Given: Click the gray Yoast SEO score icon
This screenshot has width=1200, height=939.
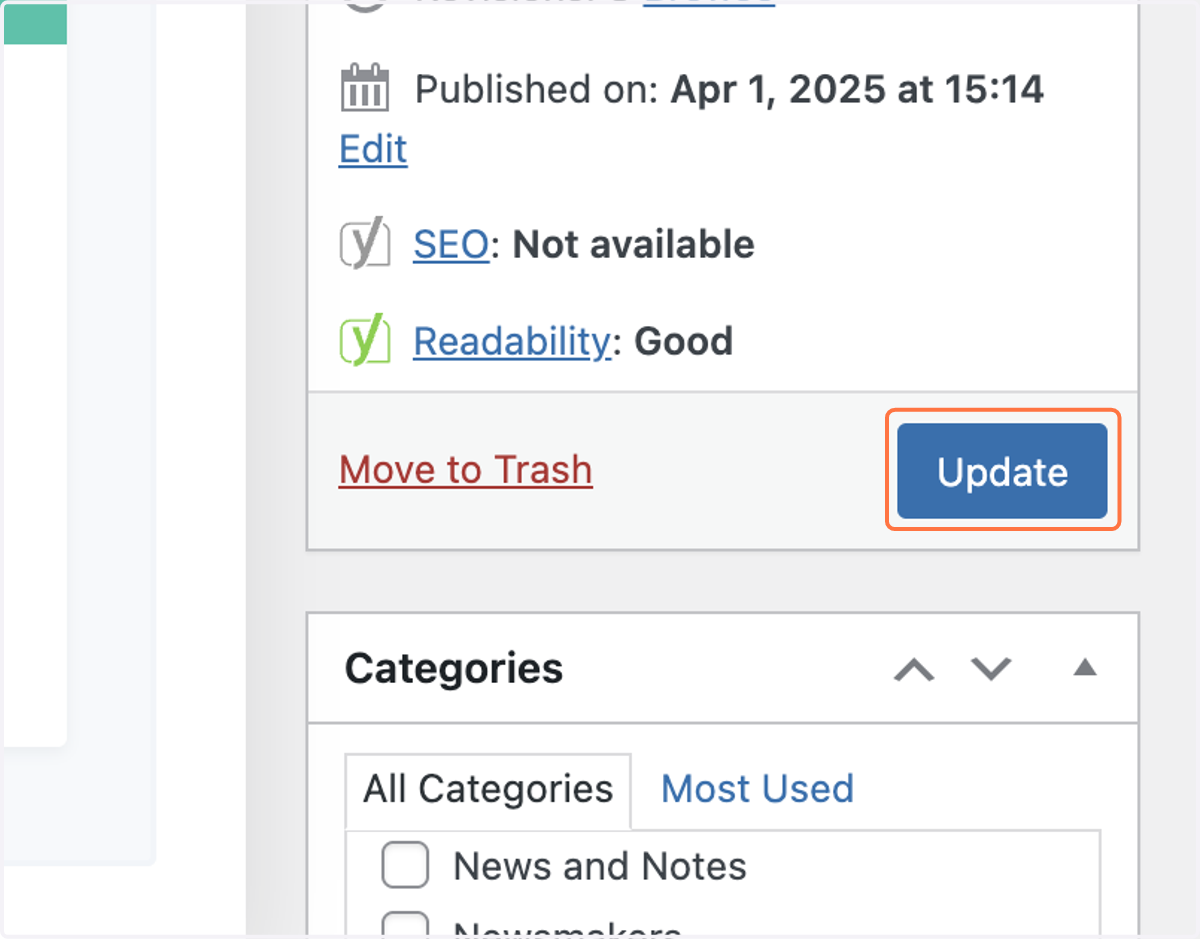Looking at the screenshot, I should [365, 245].
